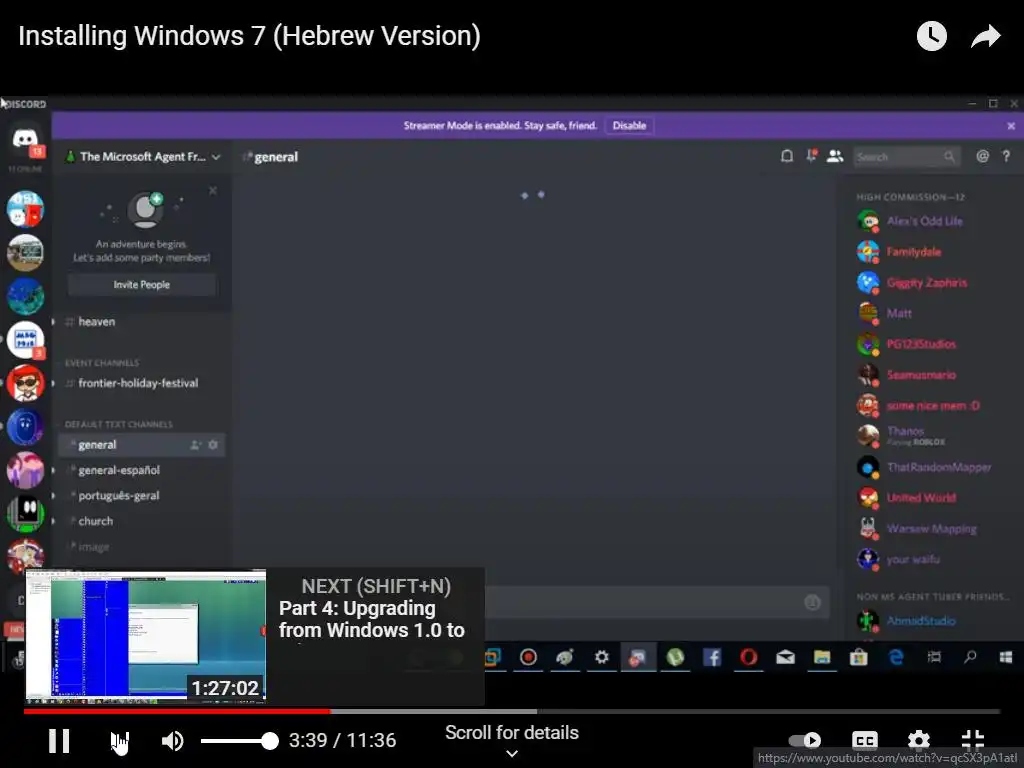Click the Facebook icon in the taskbar
Viewport: 1024px width, 768px height.
click(x=712, y=657)
